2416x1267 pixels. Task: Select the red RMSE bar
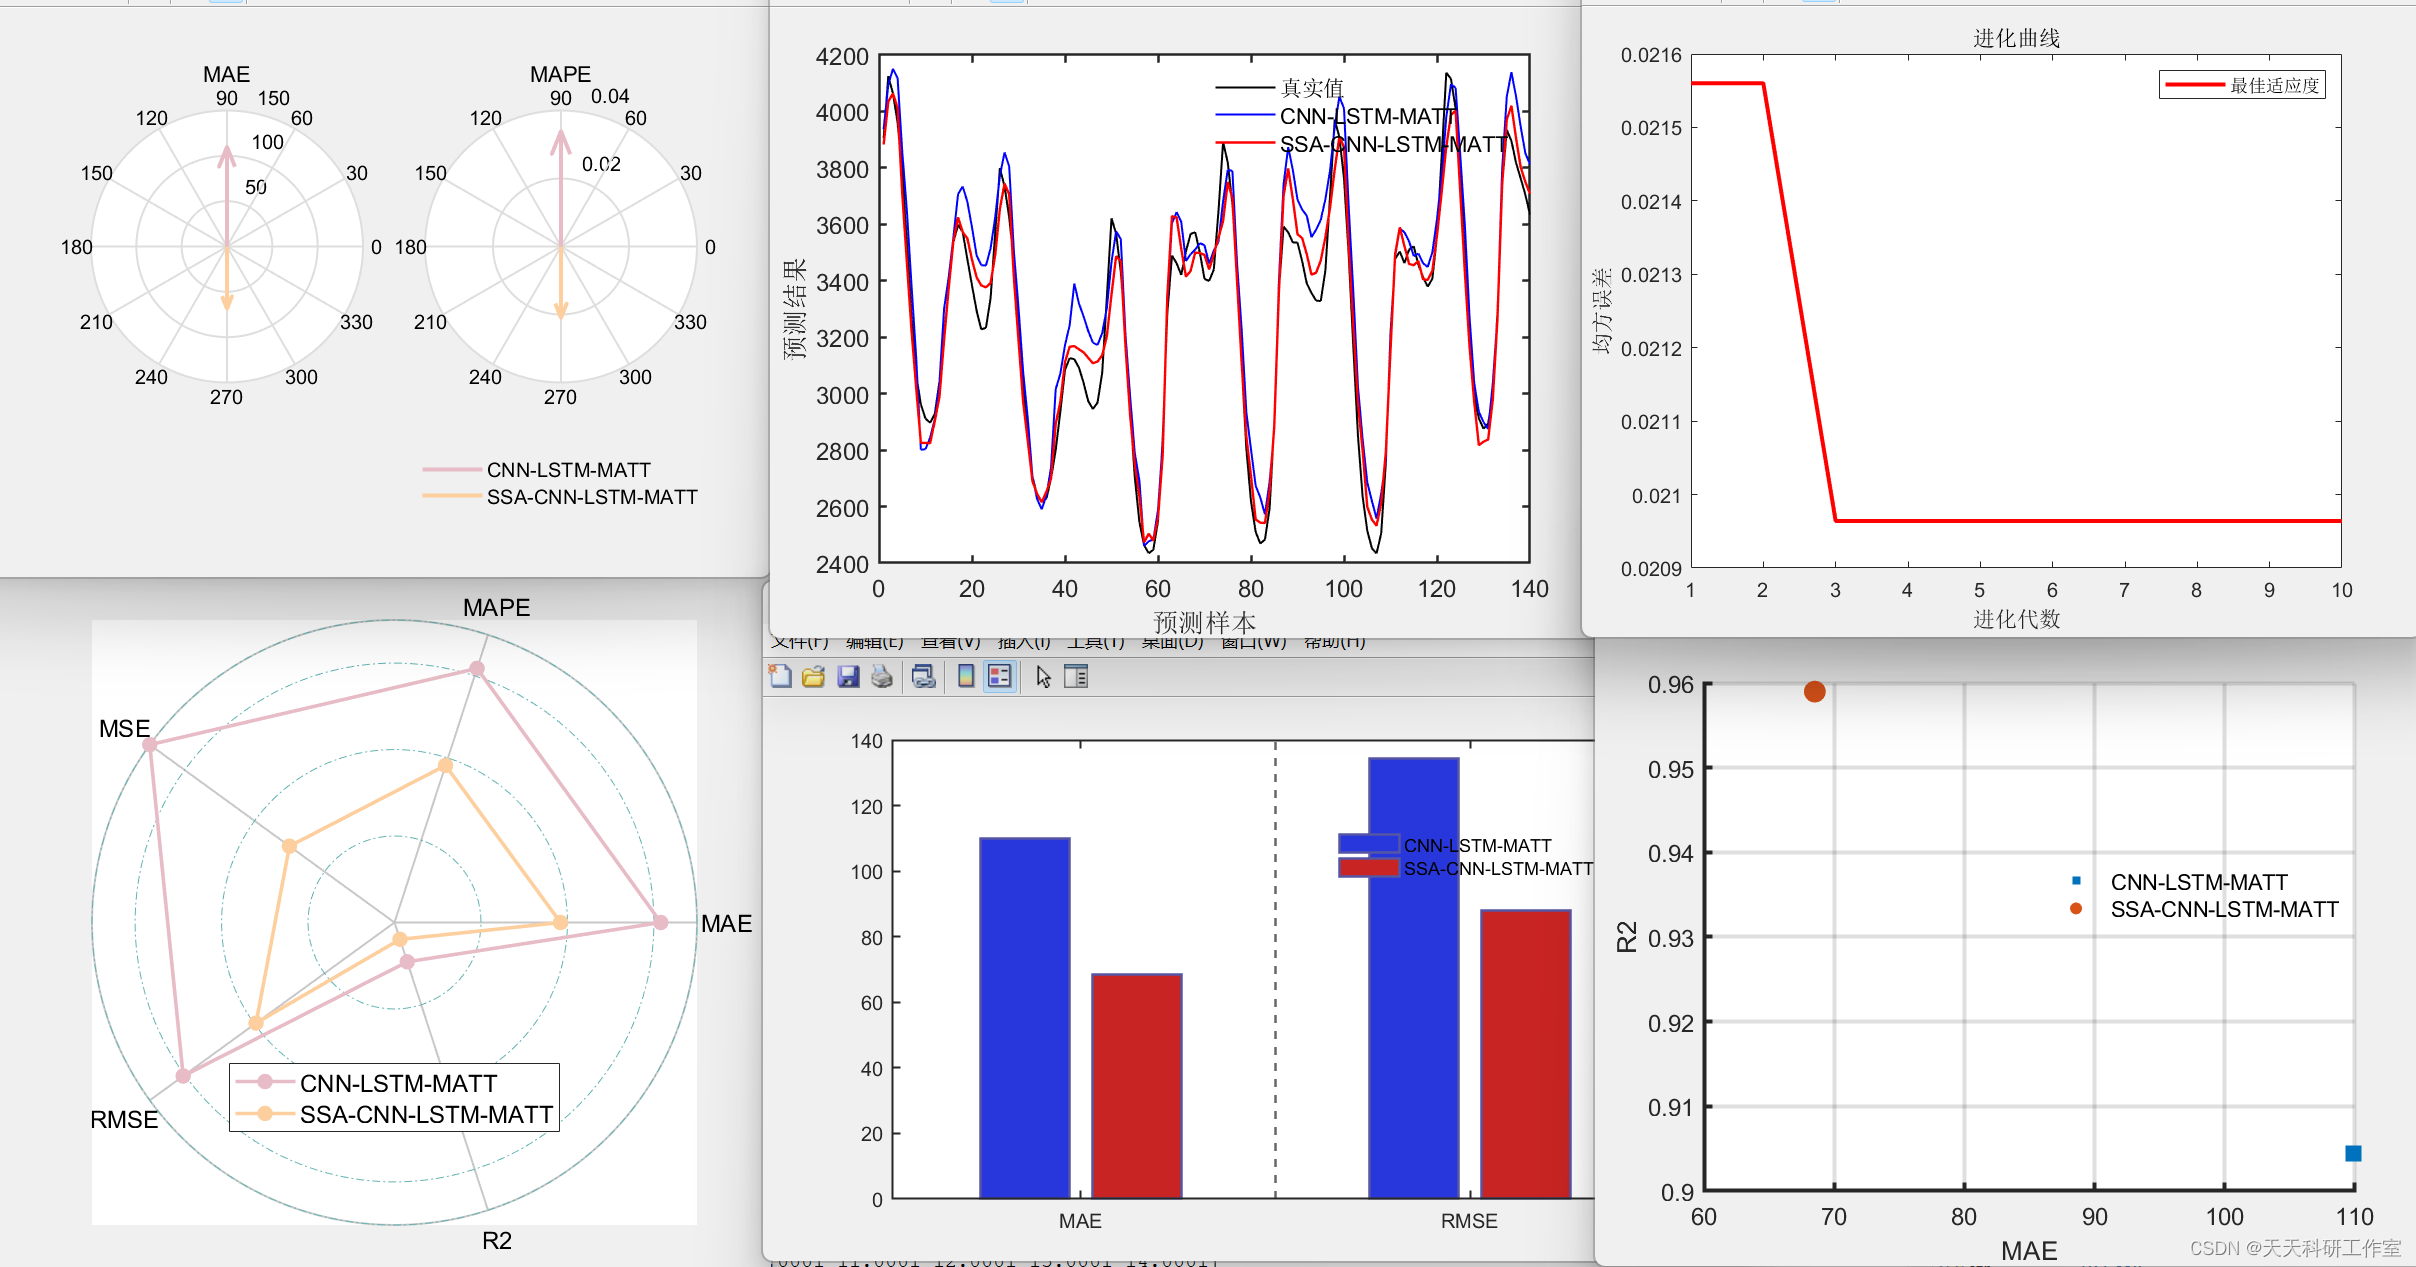coord(1526,1054)
